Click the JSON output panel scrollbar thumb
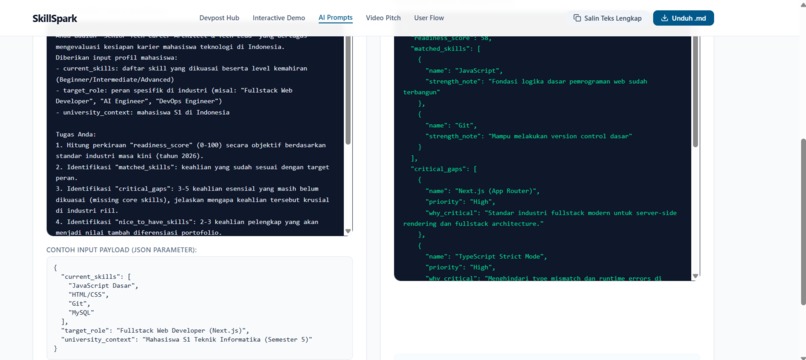806x360 pixels. pyautogui.click(x=695, y=92)
